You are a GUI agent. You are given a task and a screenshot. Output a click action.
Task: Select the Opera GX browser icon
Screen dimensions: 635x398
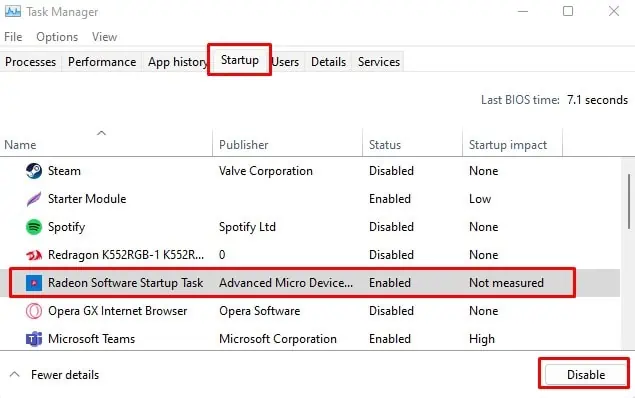coord(34,311)
